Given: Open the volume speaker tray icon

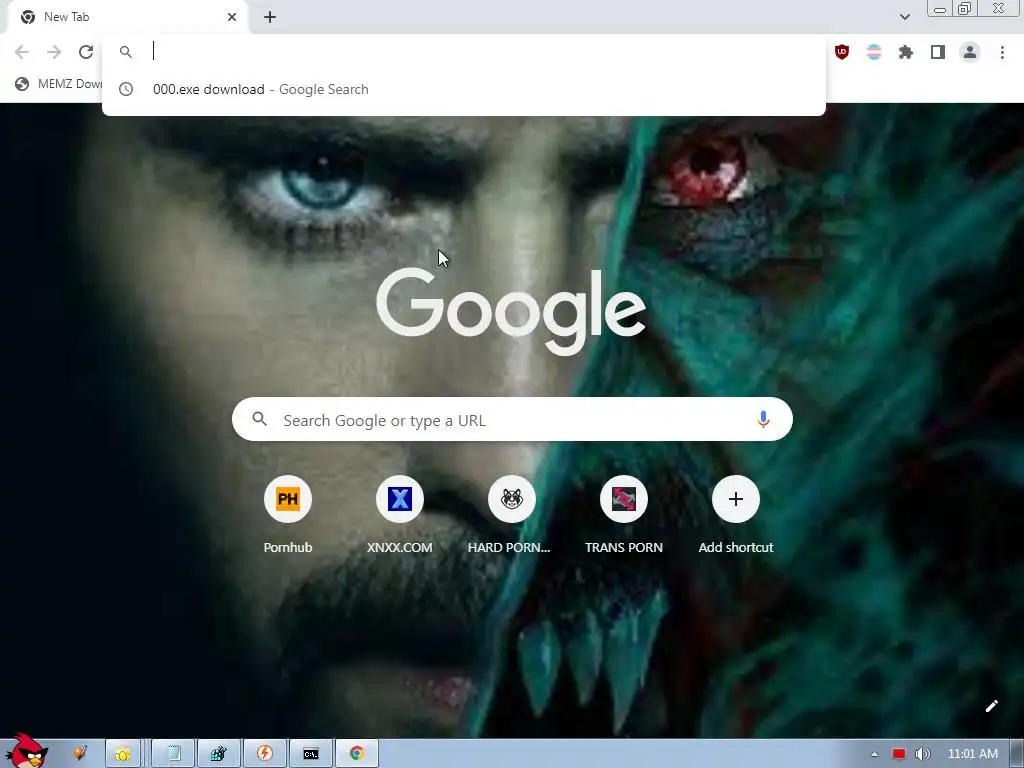Looking at the screenshot, I should coord(923,754).
